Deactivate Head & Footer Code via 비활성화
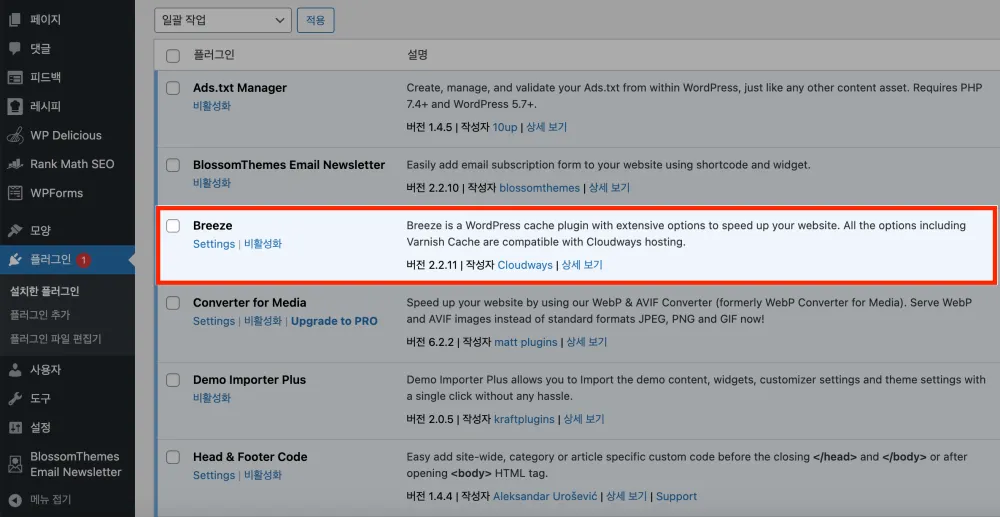This screenshot has width=1000, height=517. (x=263, y=475)
